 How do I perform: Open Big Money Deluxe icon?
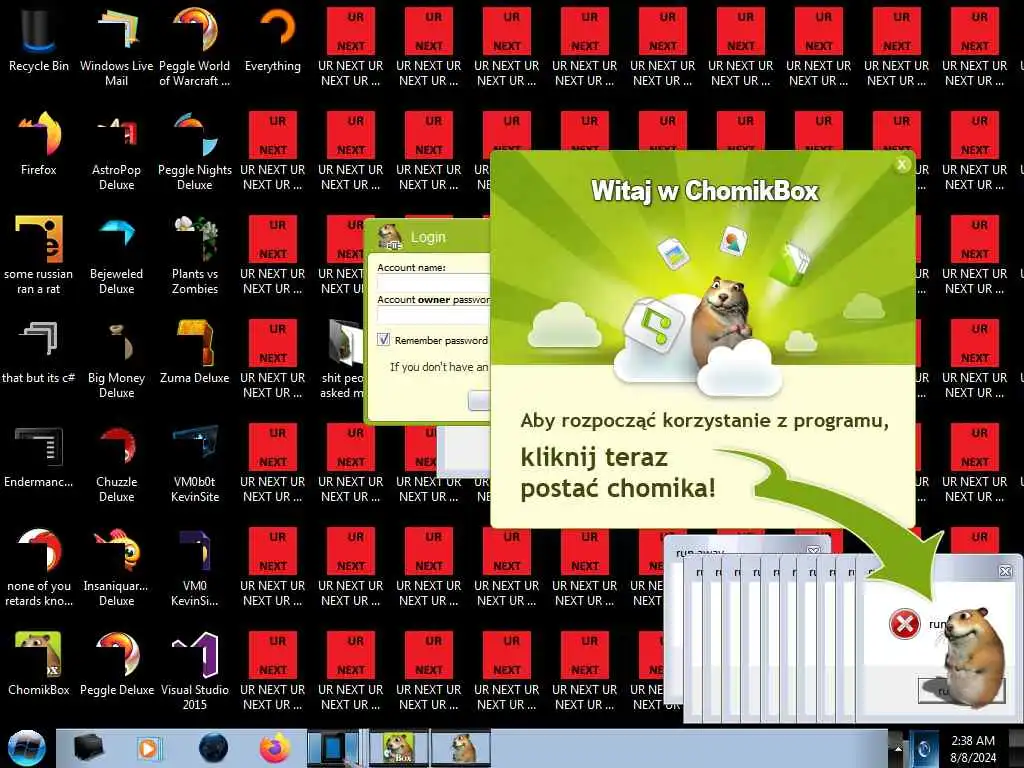[116, 358]
